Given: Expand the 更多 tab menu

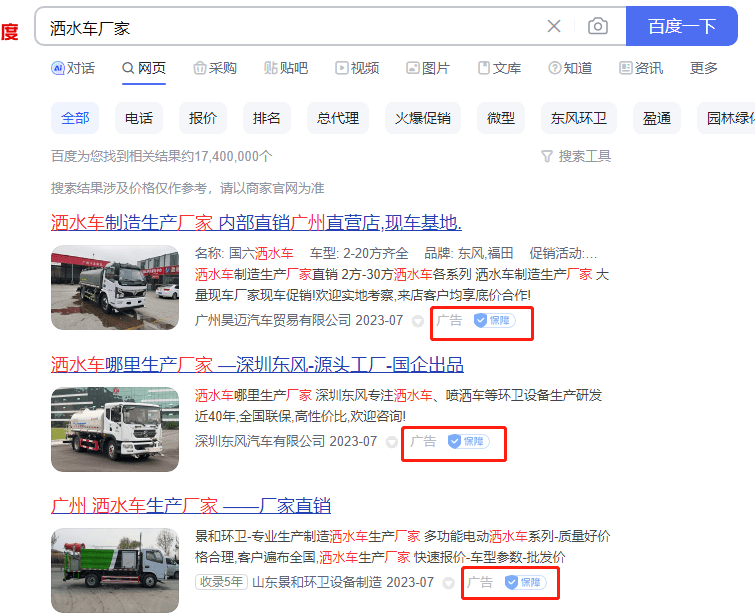Looking at the screenshot, I should click(703, 68).
